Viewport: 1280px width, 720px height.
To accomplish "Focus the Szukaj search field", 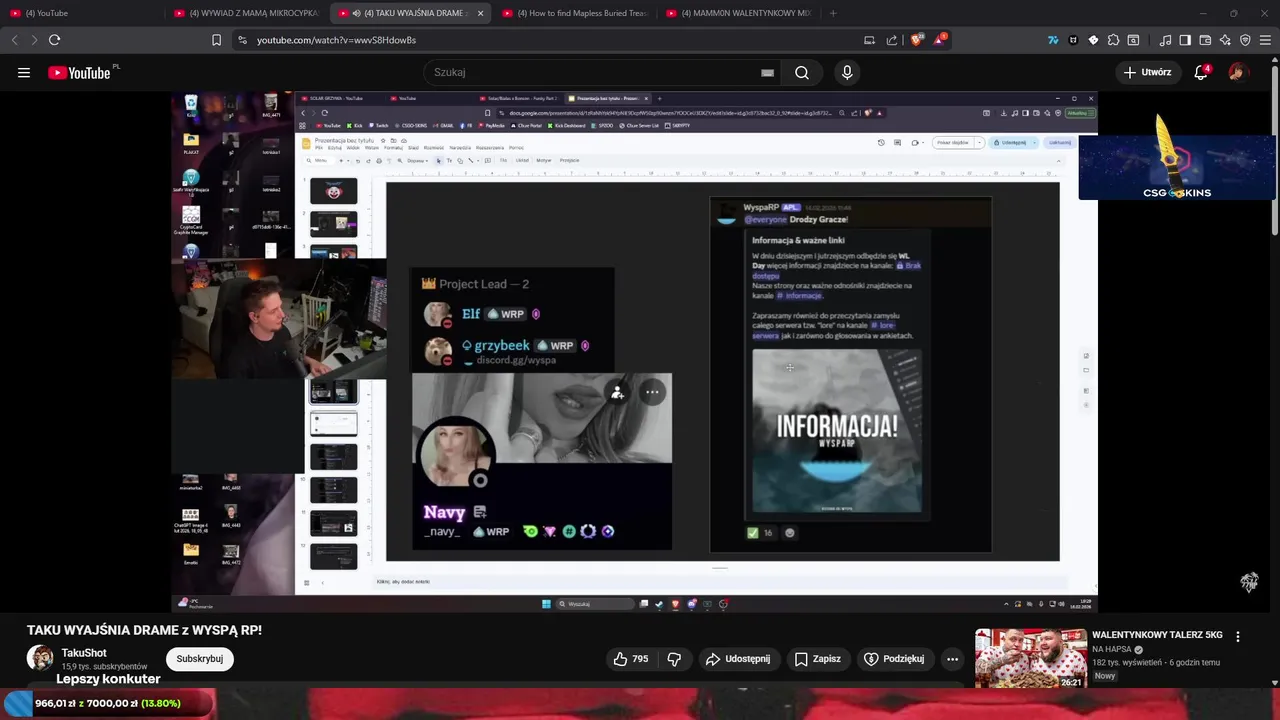I will click(595, 72).
